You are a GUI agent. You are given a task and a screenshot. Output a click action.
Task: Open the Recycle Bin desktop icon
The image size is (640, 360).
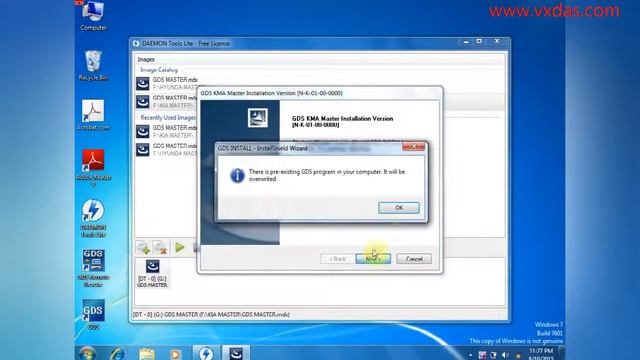93,65
